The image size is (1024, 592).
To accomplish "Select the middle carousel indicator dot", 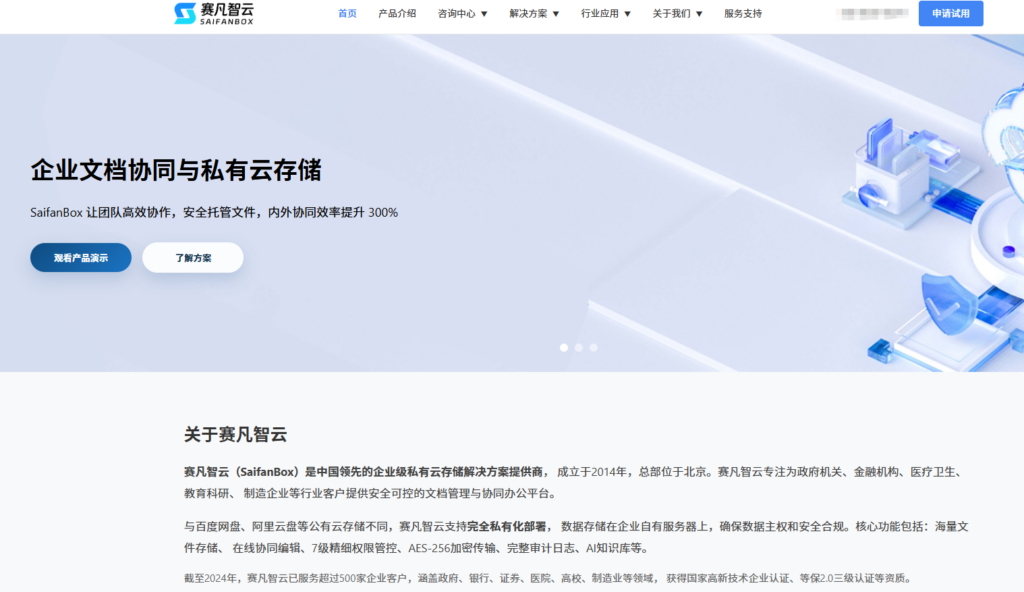I will click(x=578, y=346).
